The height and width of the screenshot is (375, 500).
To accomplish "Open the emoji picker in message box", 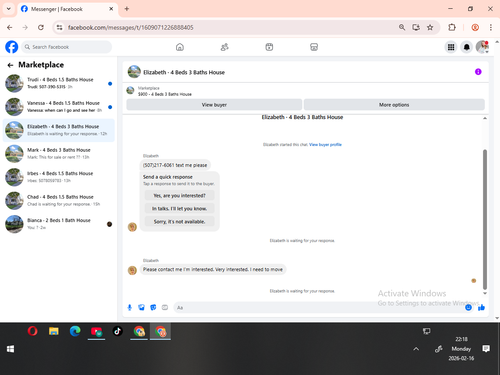I will coord(468,307).
